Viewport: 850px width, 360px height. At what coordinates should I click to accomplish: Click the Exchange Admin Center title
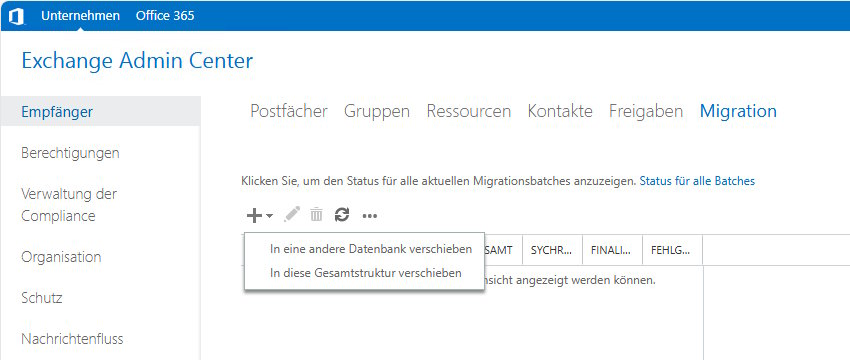(137, 61)
